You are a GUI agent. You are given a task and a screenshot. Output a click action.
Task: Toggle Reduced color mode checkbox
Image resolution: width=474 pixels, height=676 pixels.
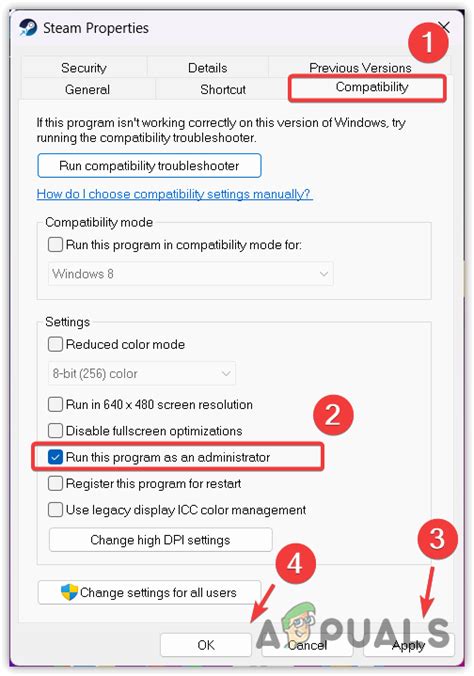point(55,344)
